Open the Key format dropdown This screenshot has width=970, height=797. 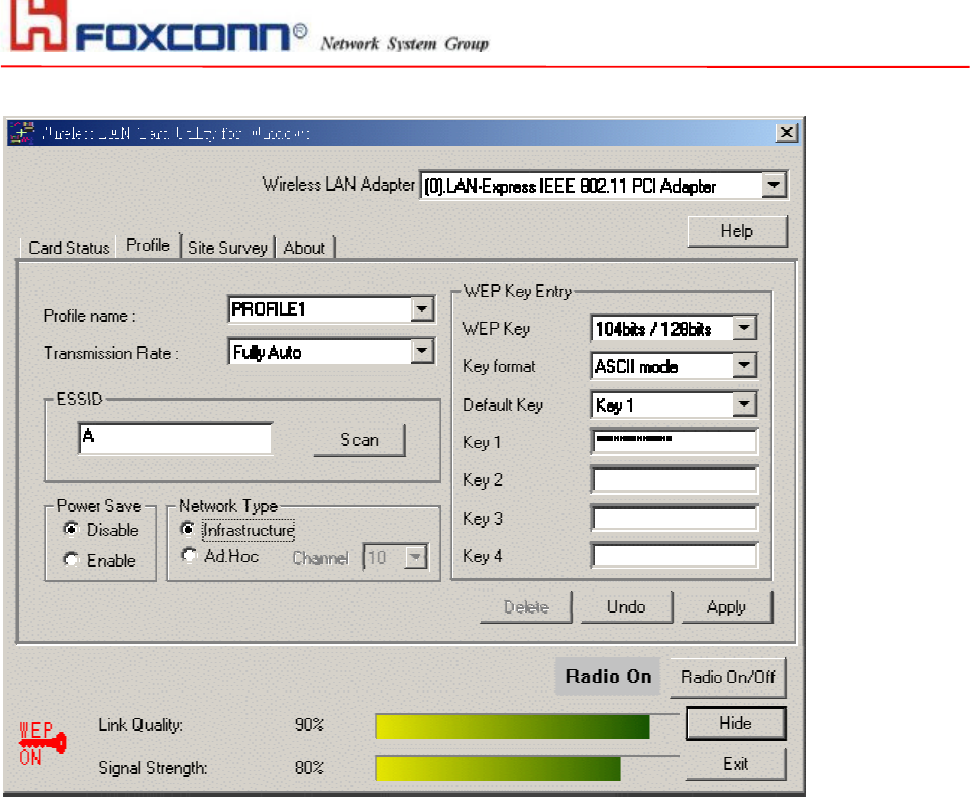[744, 366]
